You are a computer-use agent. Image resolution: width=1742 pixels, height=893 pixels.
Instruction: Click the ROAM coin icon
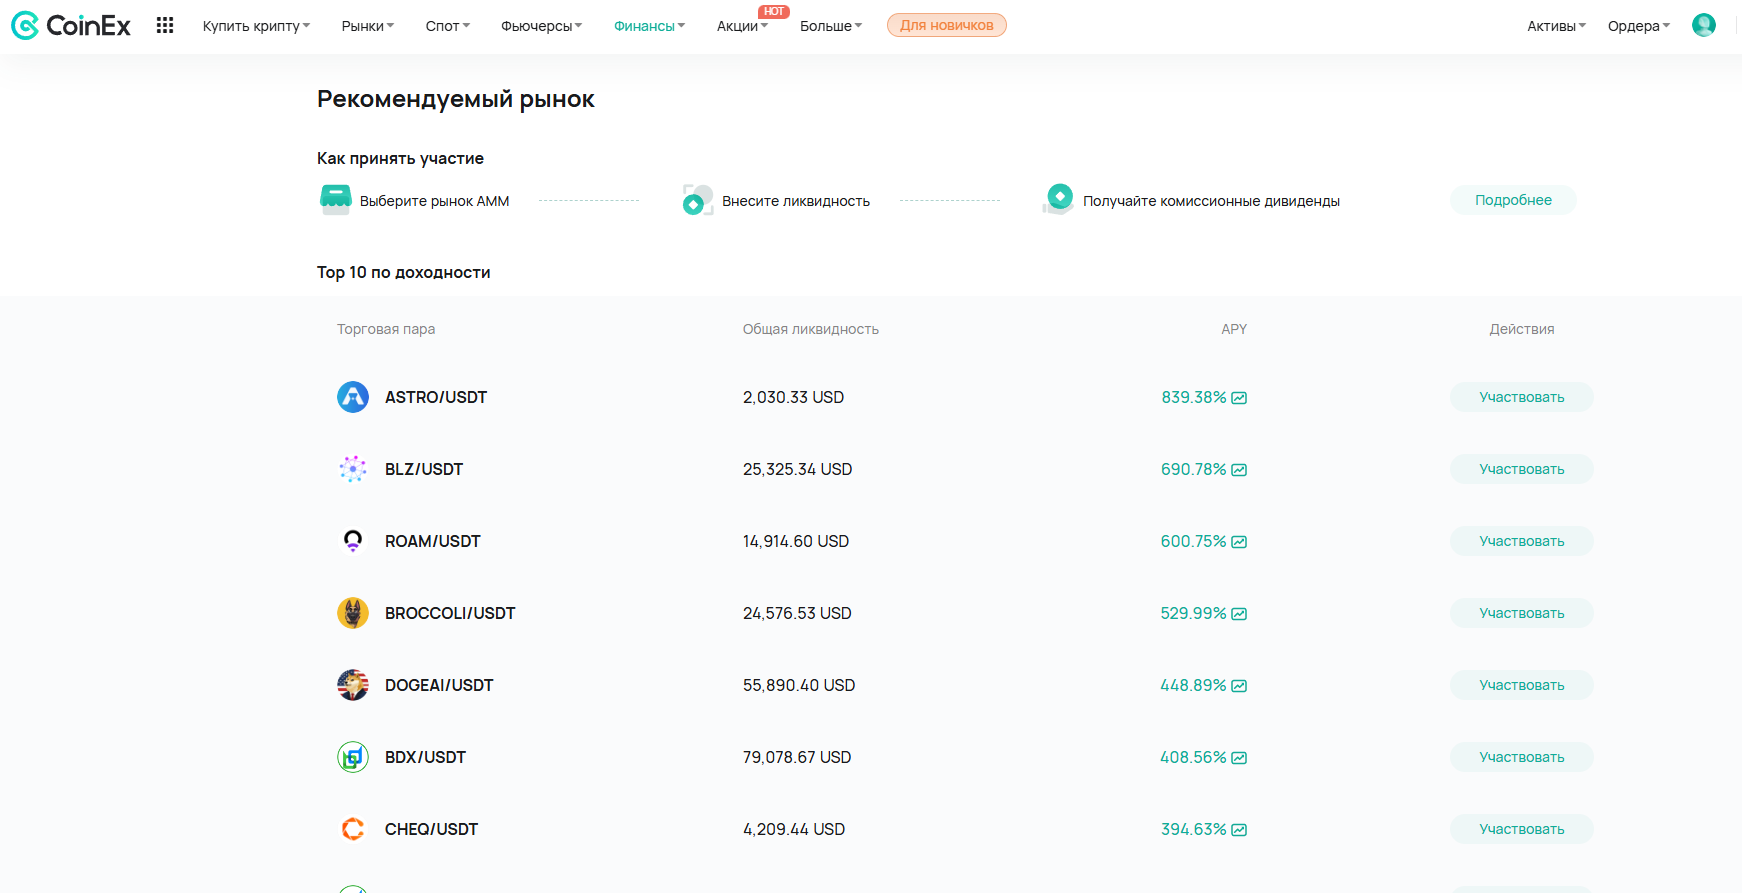click(353, 541)
